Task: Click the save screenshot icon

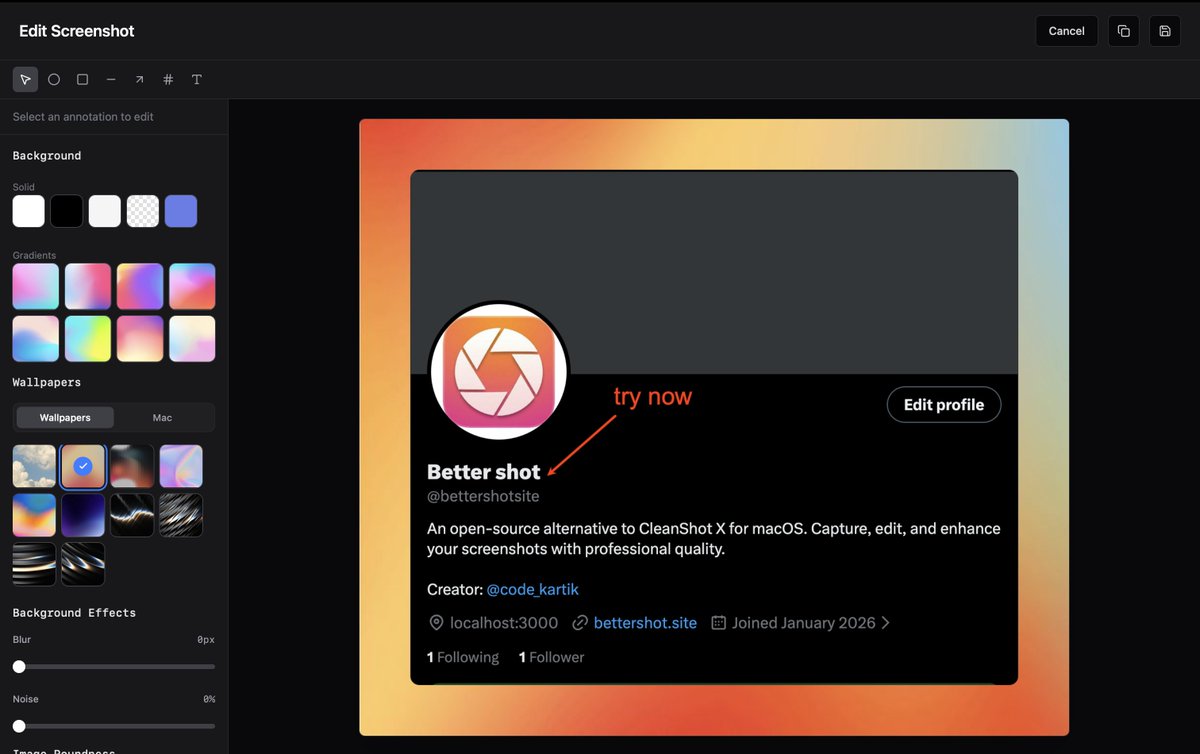Action: click(1165, 31)
